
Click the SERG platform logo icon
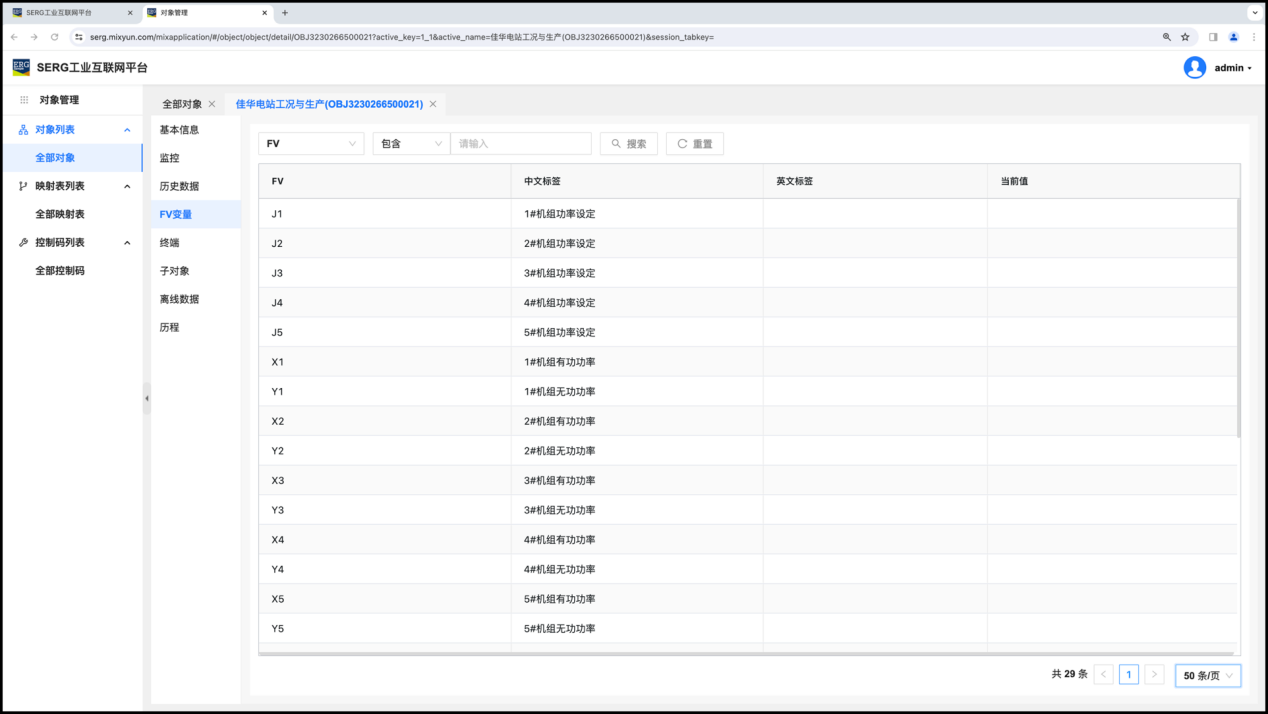21,67
